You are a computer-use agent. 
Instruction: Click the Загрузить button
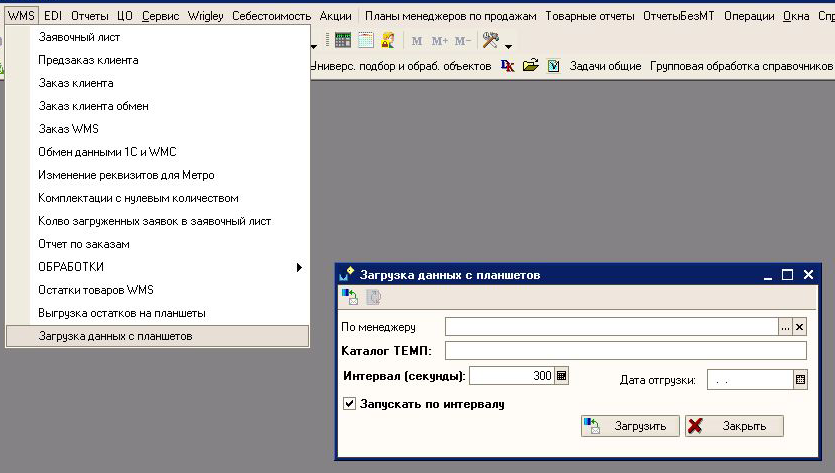pos(630,426)
